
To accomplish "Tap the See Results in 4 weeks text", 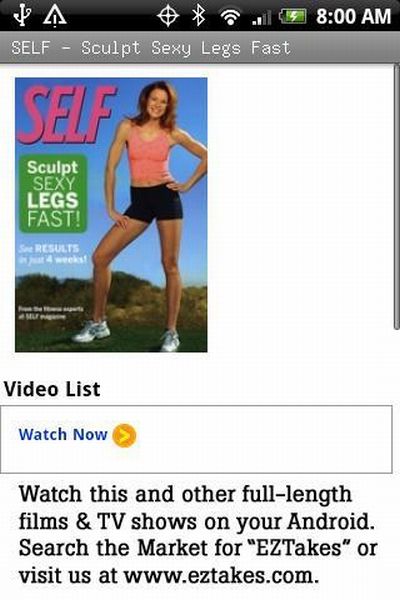I will click(53, 254).
